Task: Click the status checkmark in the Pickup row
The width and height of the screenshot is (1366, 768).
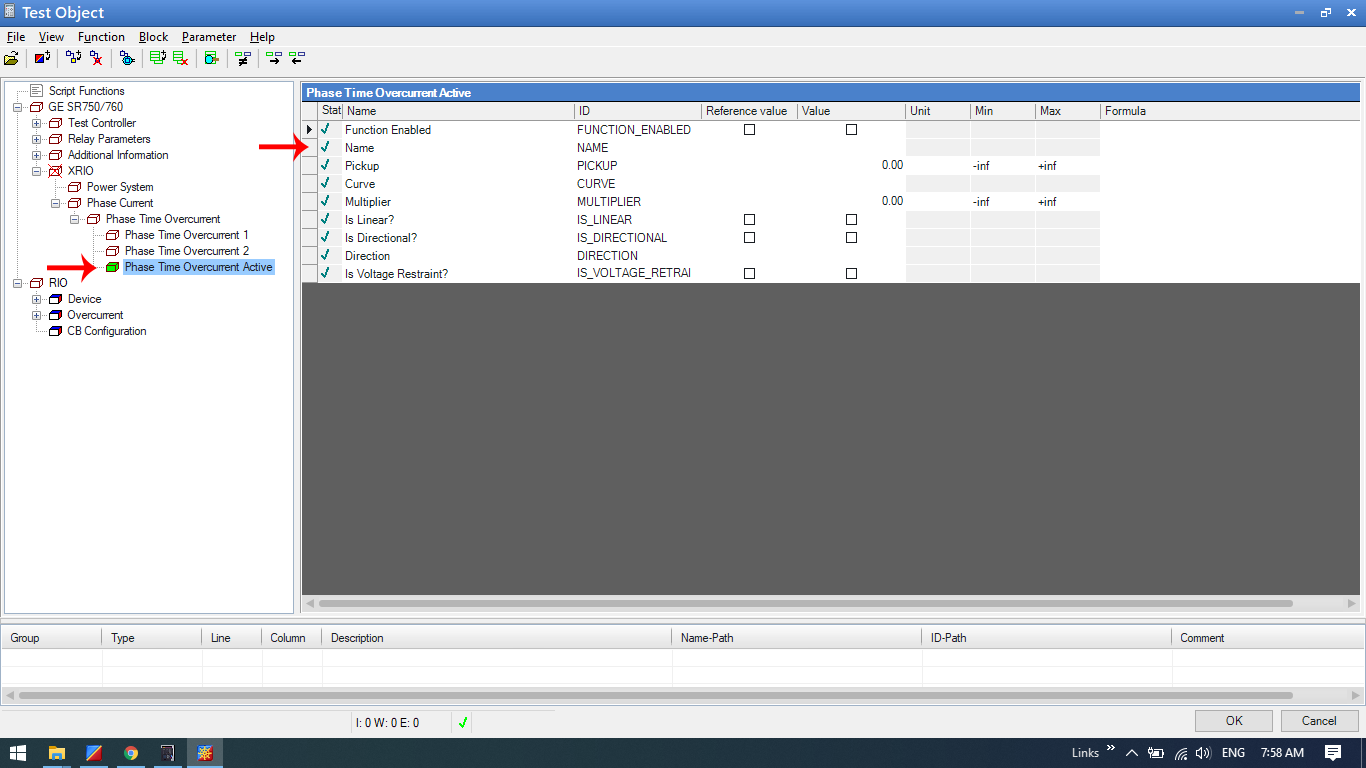Action: pyautogui.click(x=325, y=165)
